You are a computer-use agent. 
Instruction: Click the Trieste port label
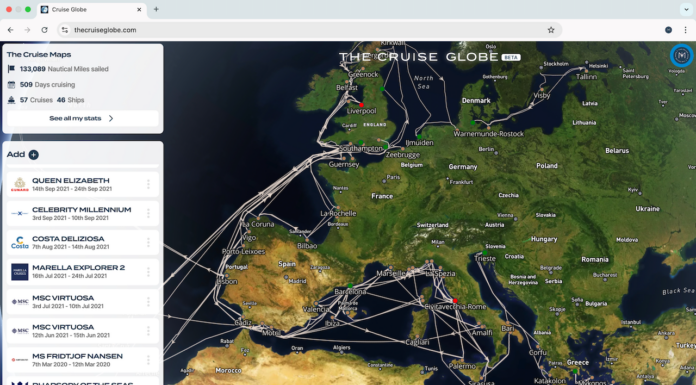point(485,258)
